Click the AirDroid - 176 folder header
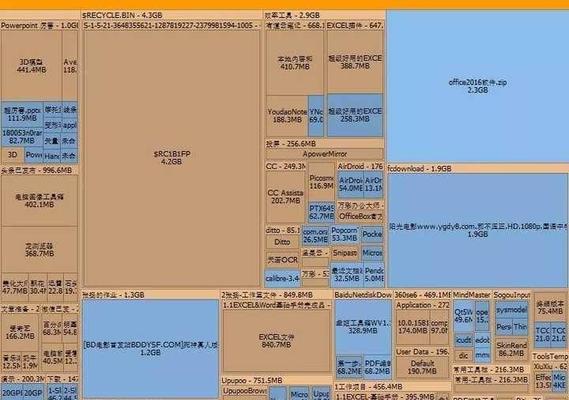 360,166
